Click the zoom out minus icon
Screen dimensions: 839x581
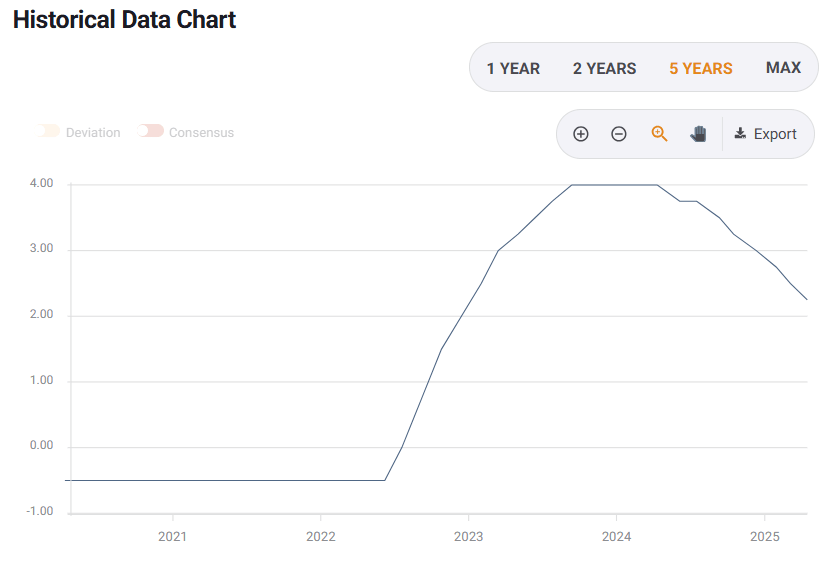[619, 134]
